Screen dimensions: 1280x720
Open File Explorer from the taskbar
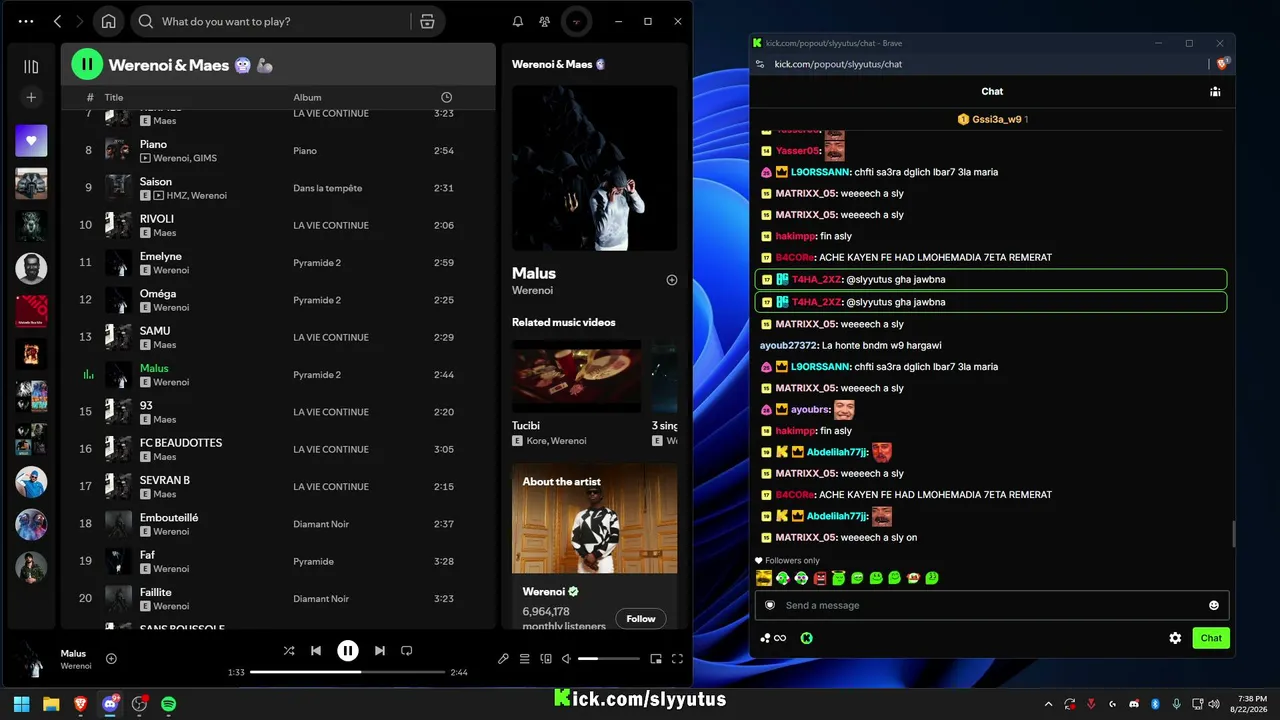click(51, 704)
